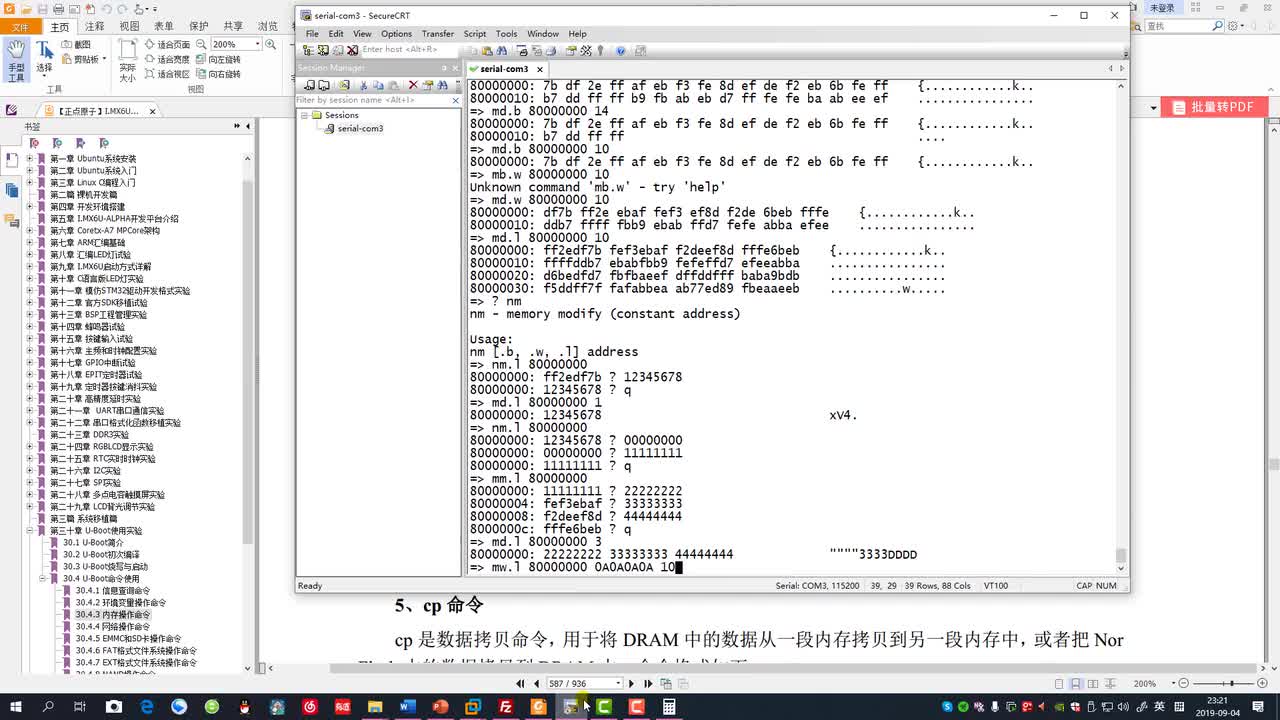Select 30.4.4 网络操作命令 bookmark
Viewport: 1280px width, 720px height.
pos(113,627)
